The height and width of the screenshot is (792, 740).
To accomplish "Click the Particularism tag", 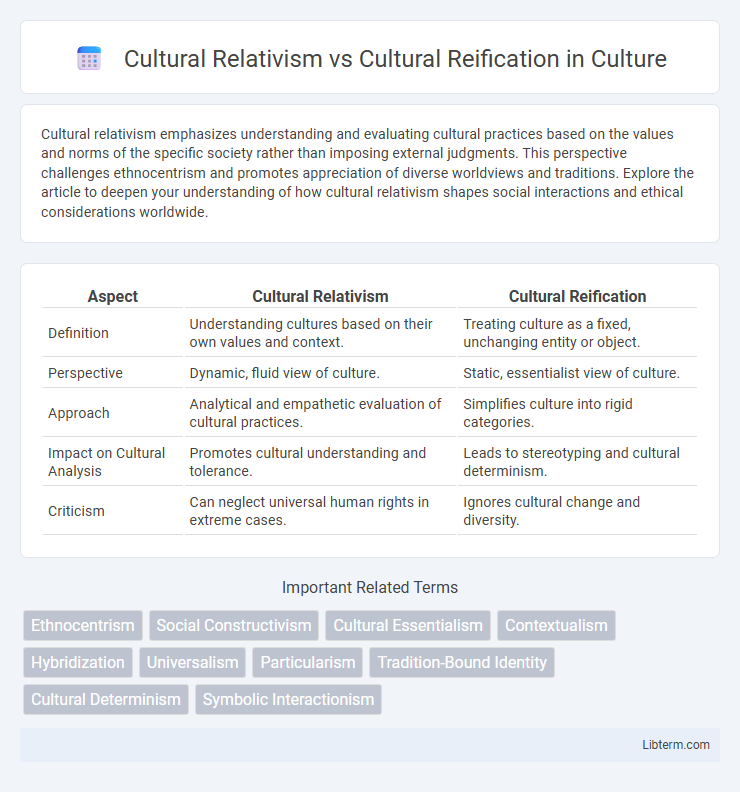I will coord(308,662).
